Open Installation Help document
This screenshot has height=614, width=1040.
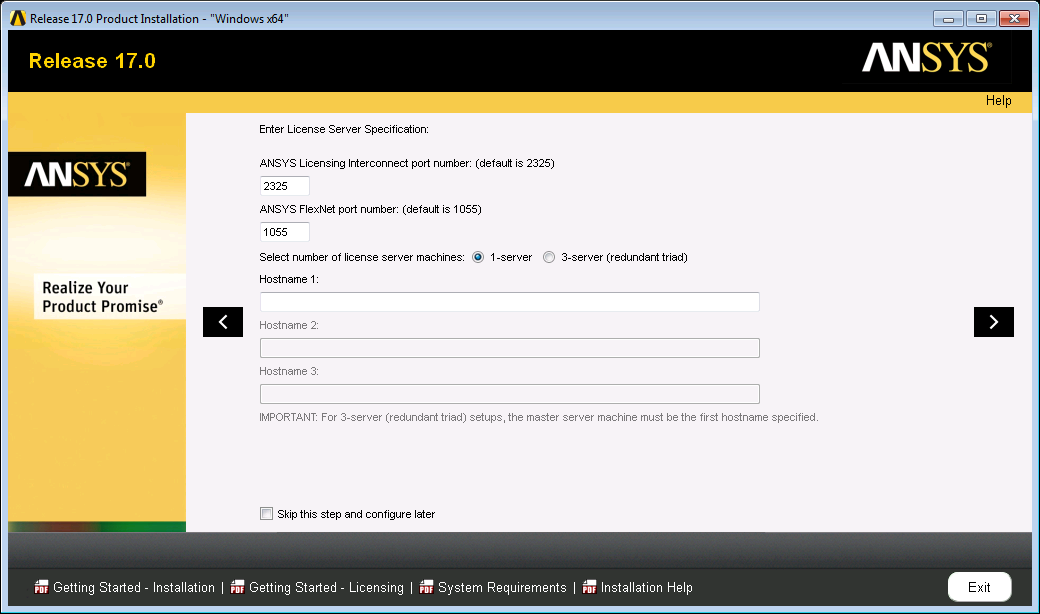point(646,587)
